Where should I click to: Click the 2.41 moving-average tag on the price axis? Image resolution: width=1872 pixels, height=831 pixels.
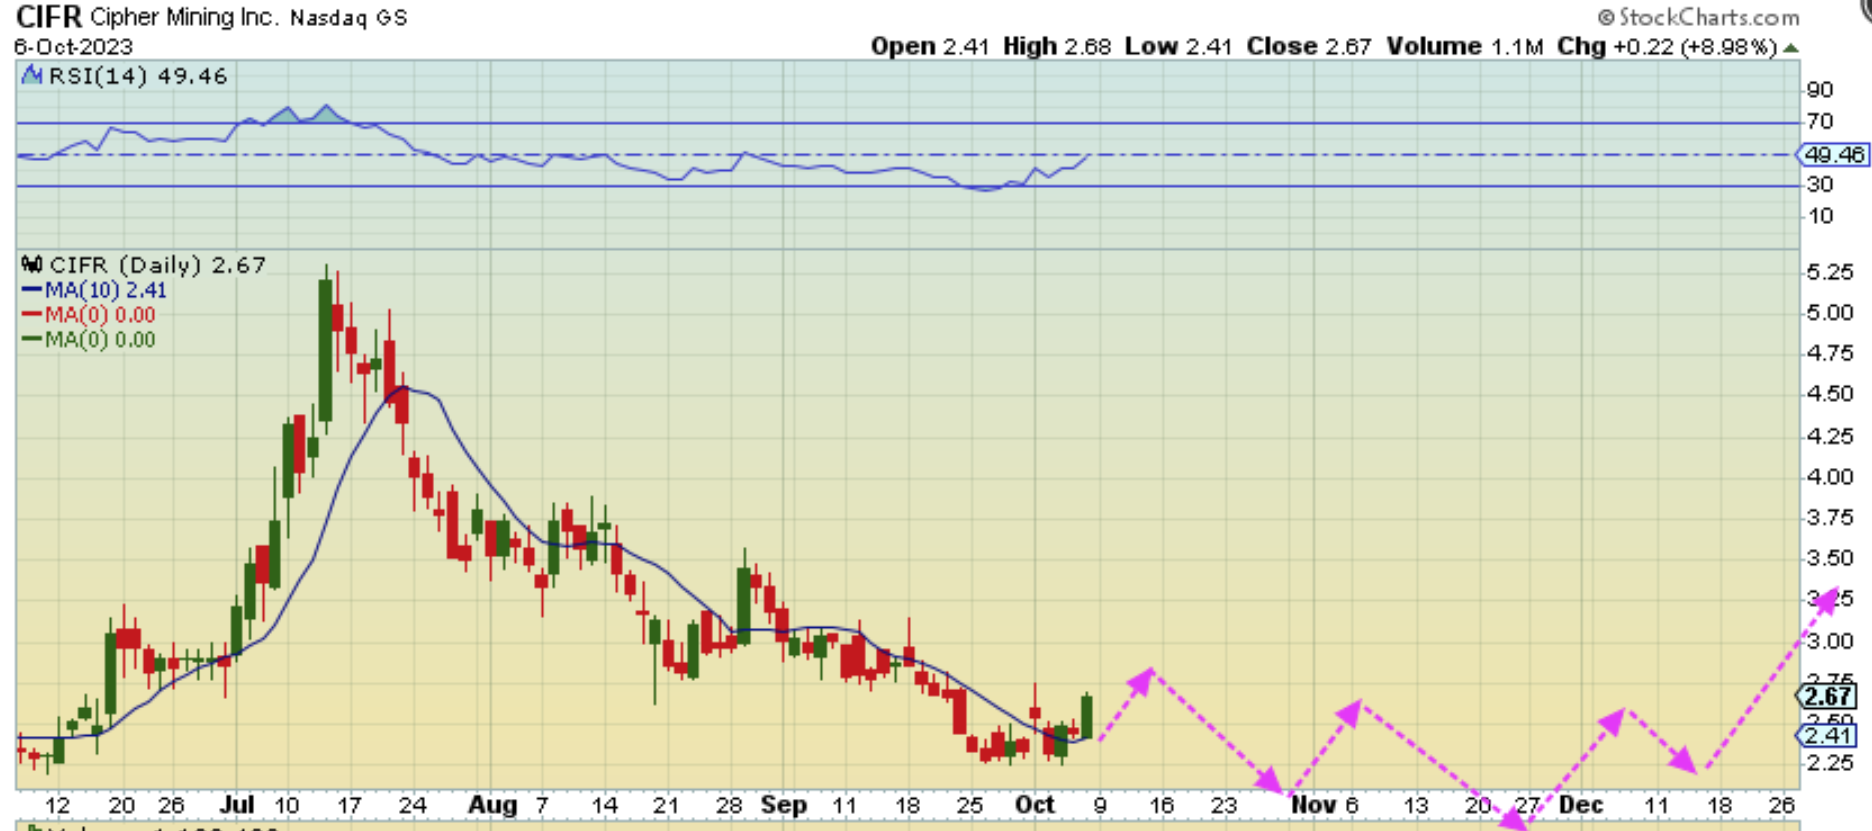pos(1828,736)
